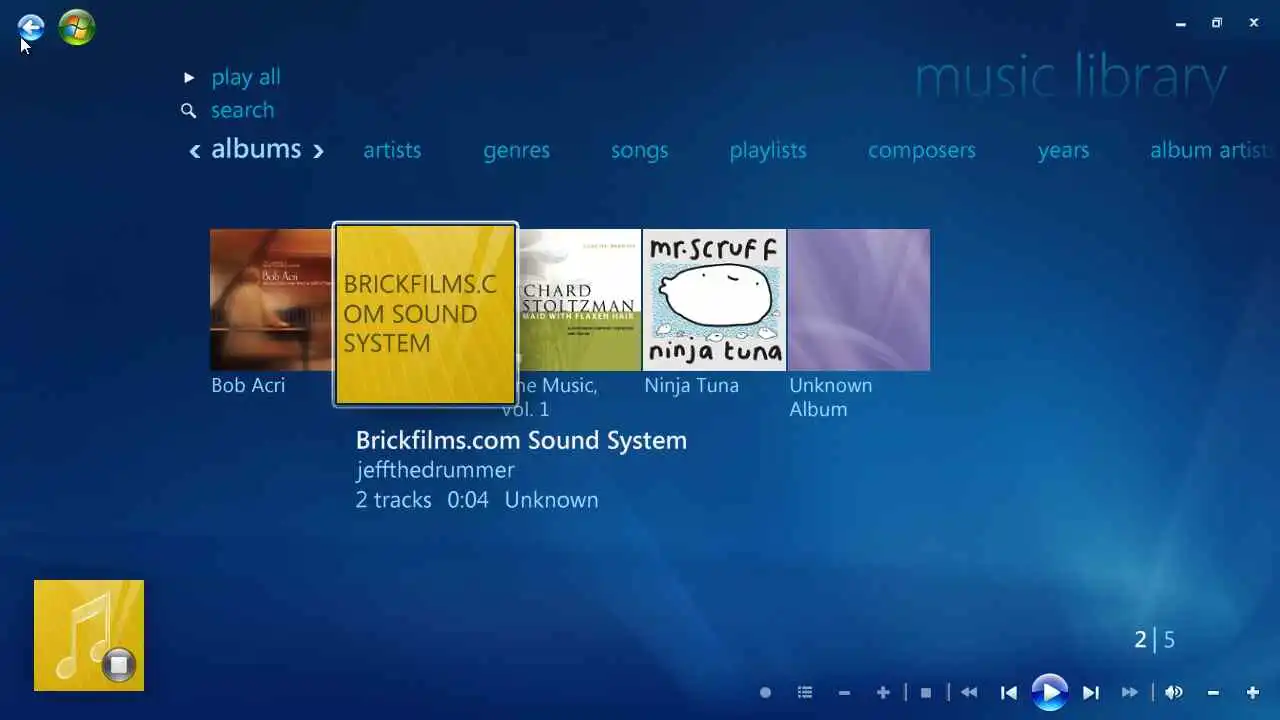The image size is (1280, 720).
Task: Switch to the composers view
Action: point(921,150)
